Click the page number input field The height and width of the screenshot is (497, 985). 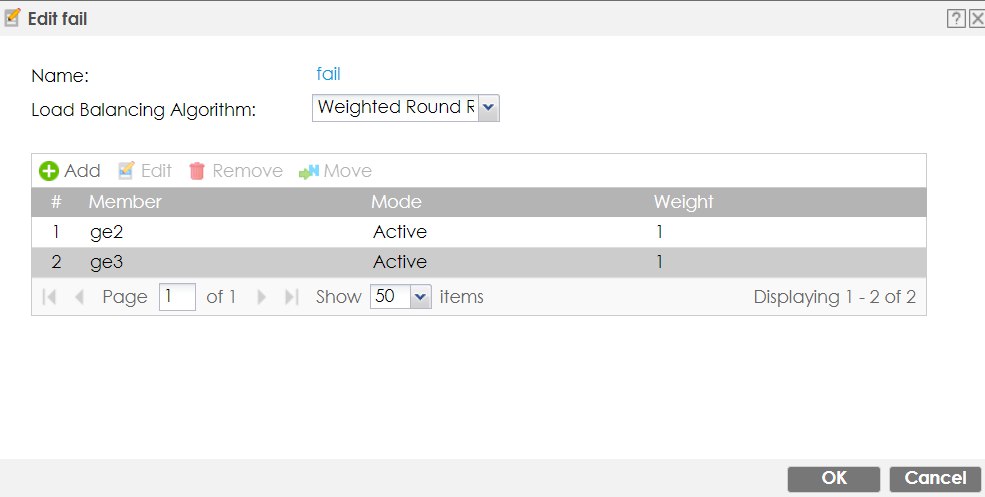pyautogui.click(x=177, y=297)
